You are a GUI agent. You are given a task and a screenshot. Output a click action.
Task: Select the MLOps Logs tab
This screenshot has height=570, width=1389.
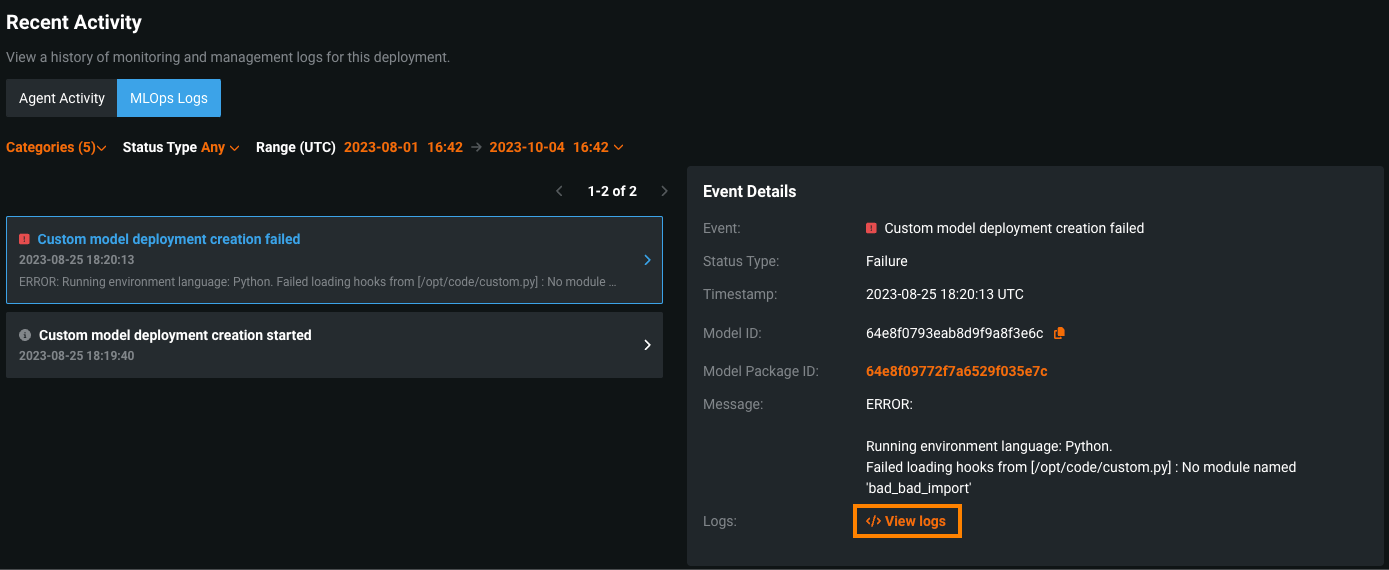[x=169, y=98]
